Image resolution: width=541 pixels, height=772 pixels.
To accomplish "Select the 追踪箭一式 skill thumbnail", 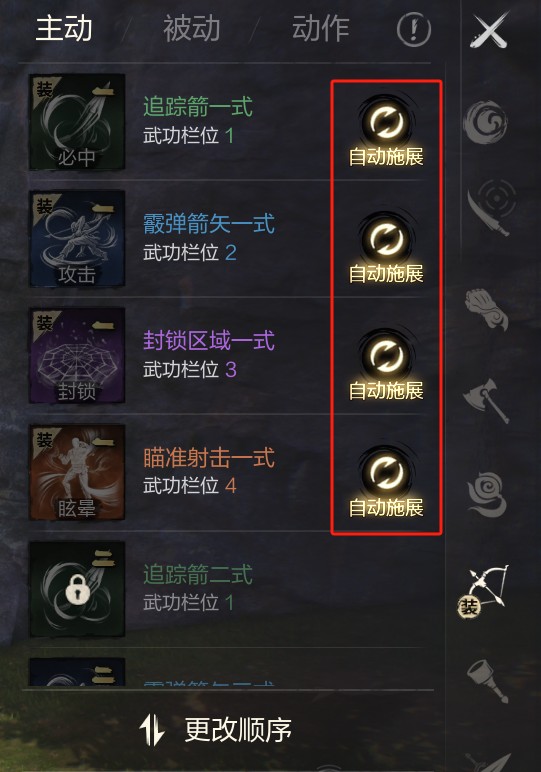I will (x=77, y=122).
